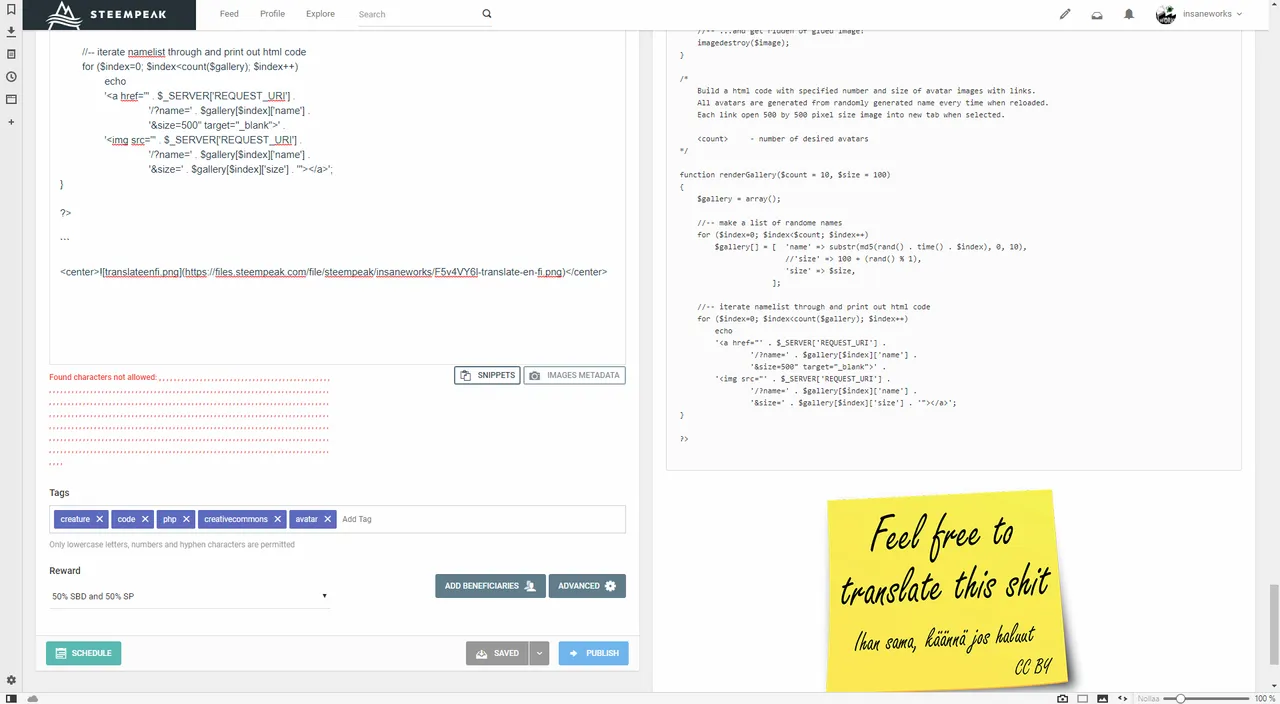Viewport: 1280px width, 704px height.
Task: Open the Feed menu
Action: 229,14
